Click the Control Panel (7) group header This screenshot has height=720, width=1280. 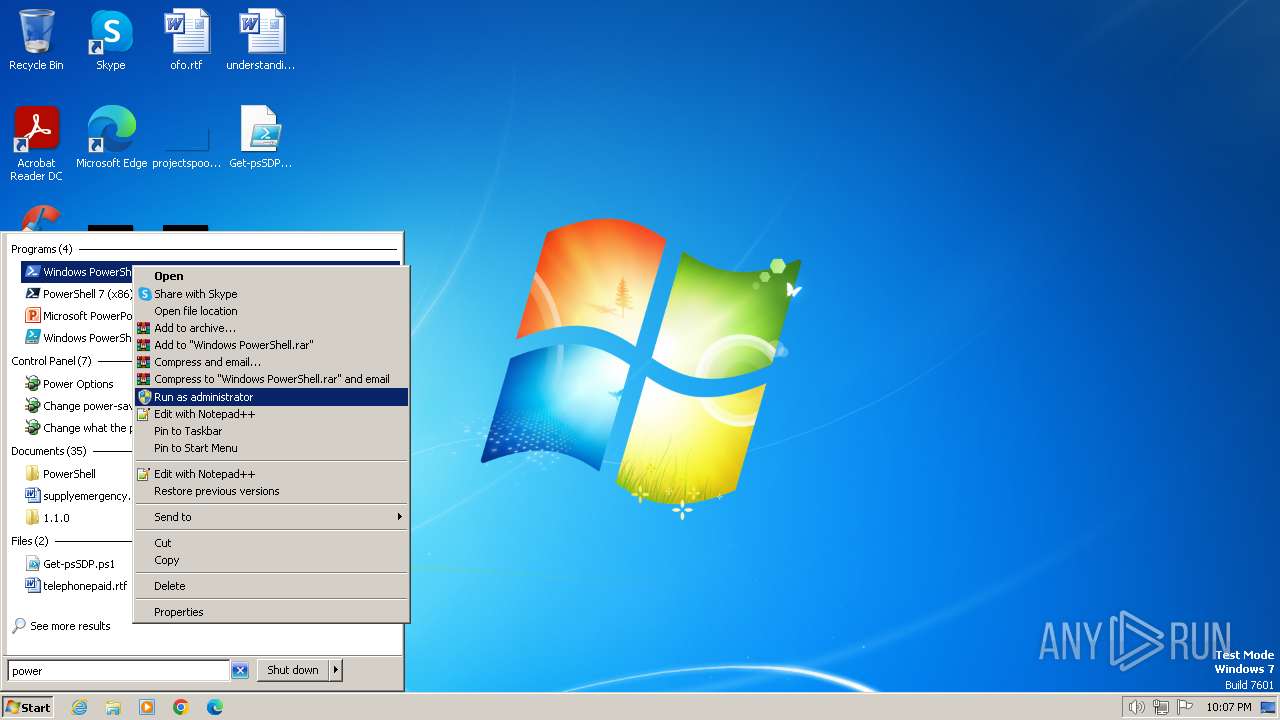click(51, 361)
